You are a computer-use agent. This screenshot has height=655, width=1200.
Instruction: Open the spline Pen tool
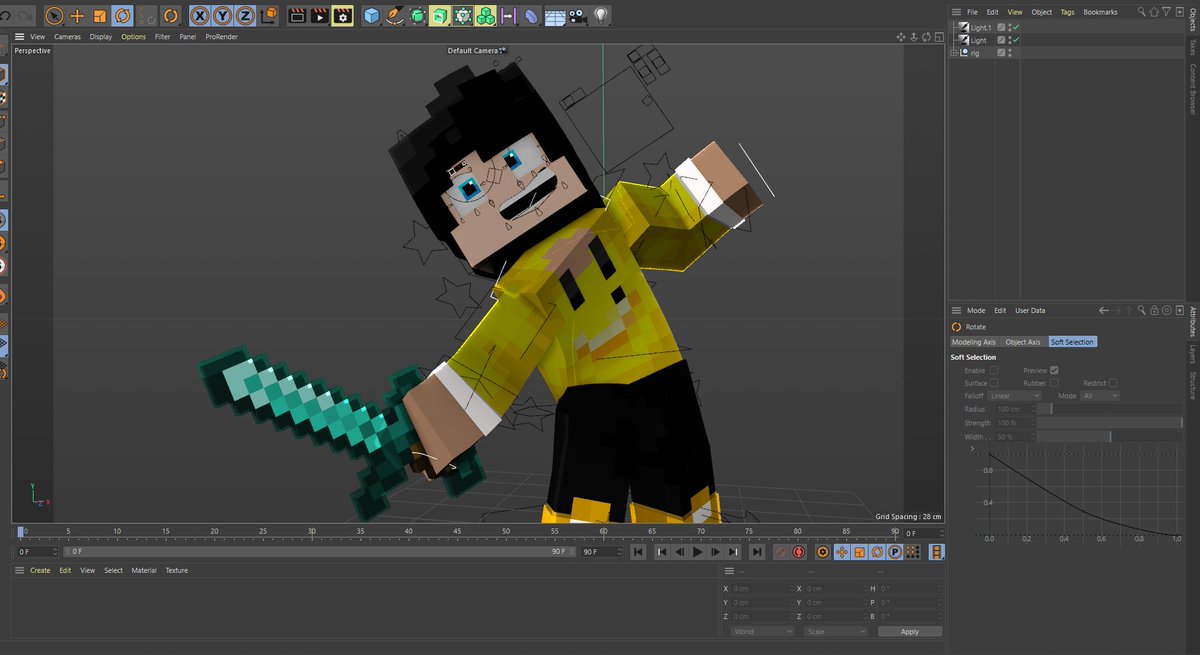pos(395,16)
